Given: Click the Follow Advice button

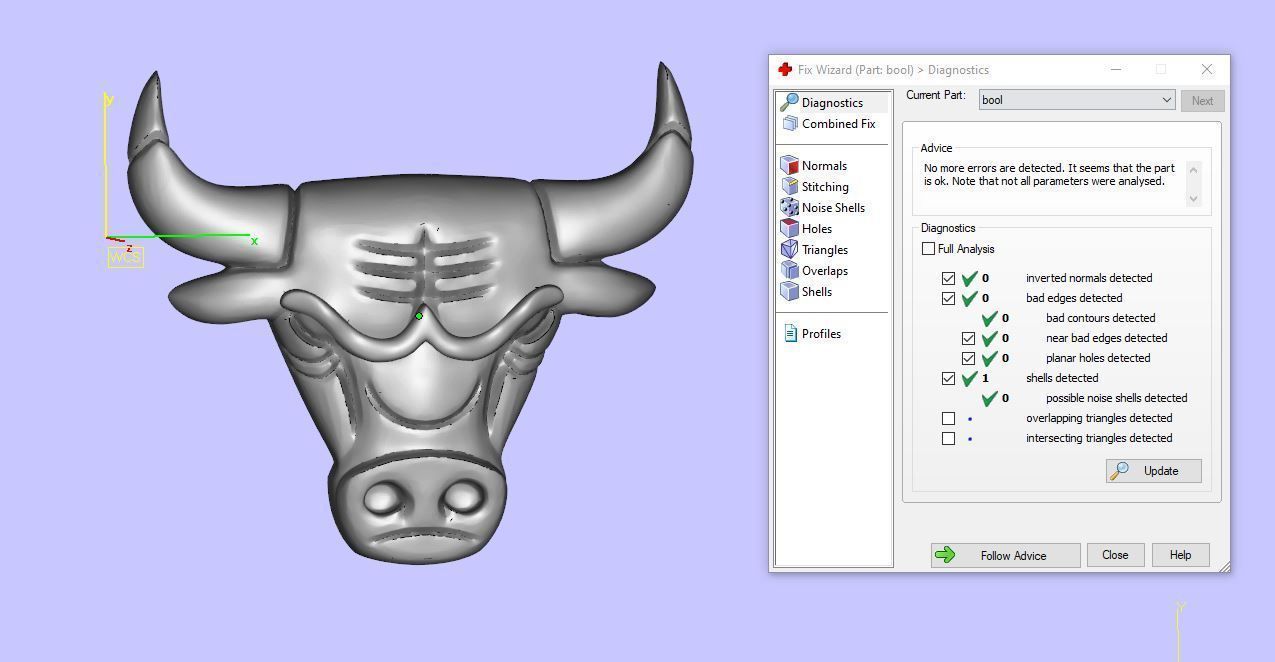Looking at the screenshot, I should (x=1005, y=555).
